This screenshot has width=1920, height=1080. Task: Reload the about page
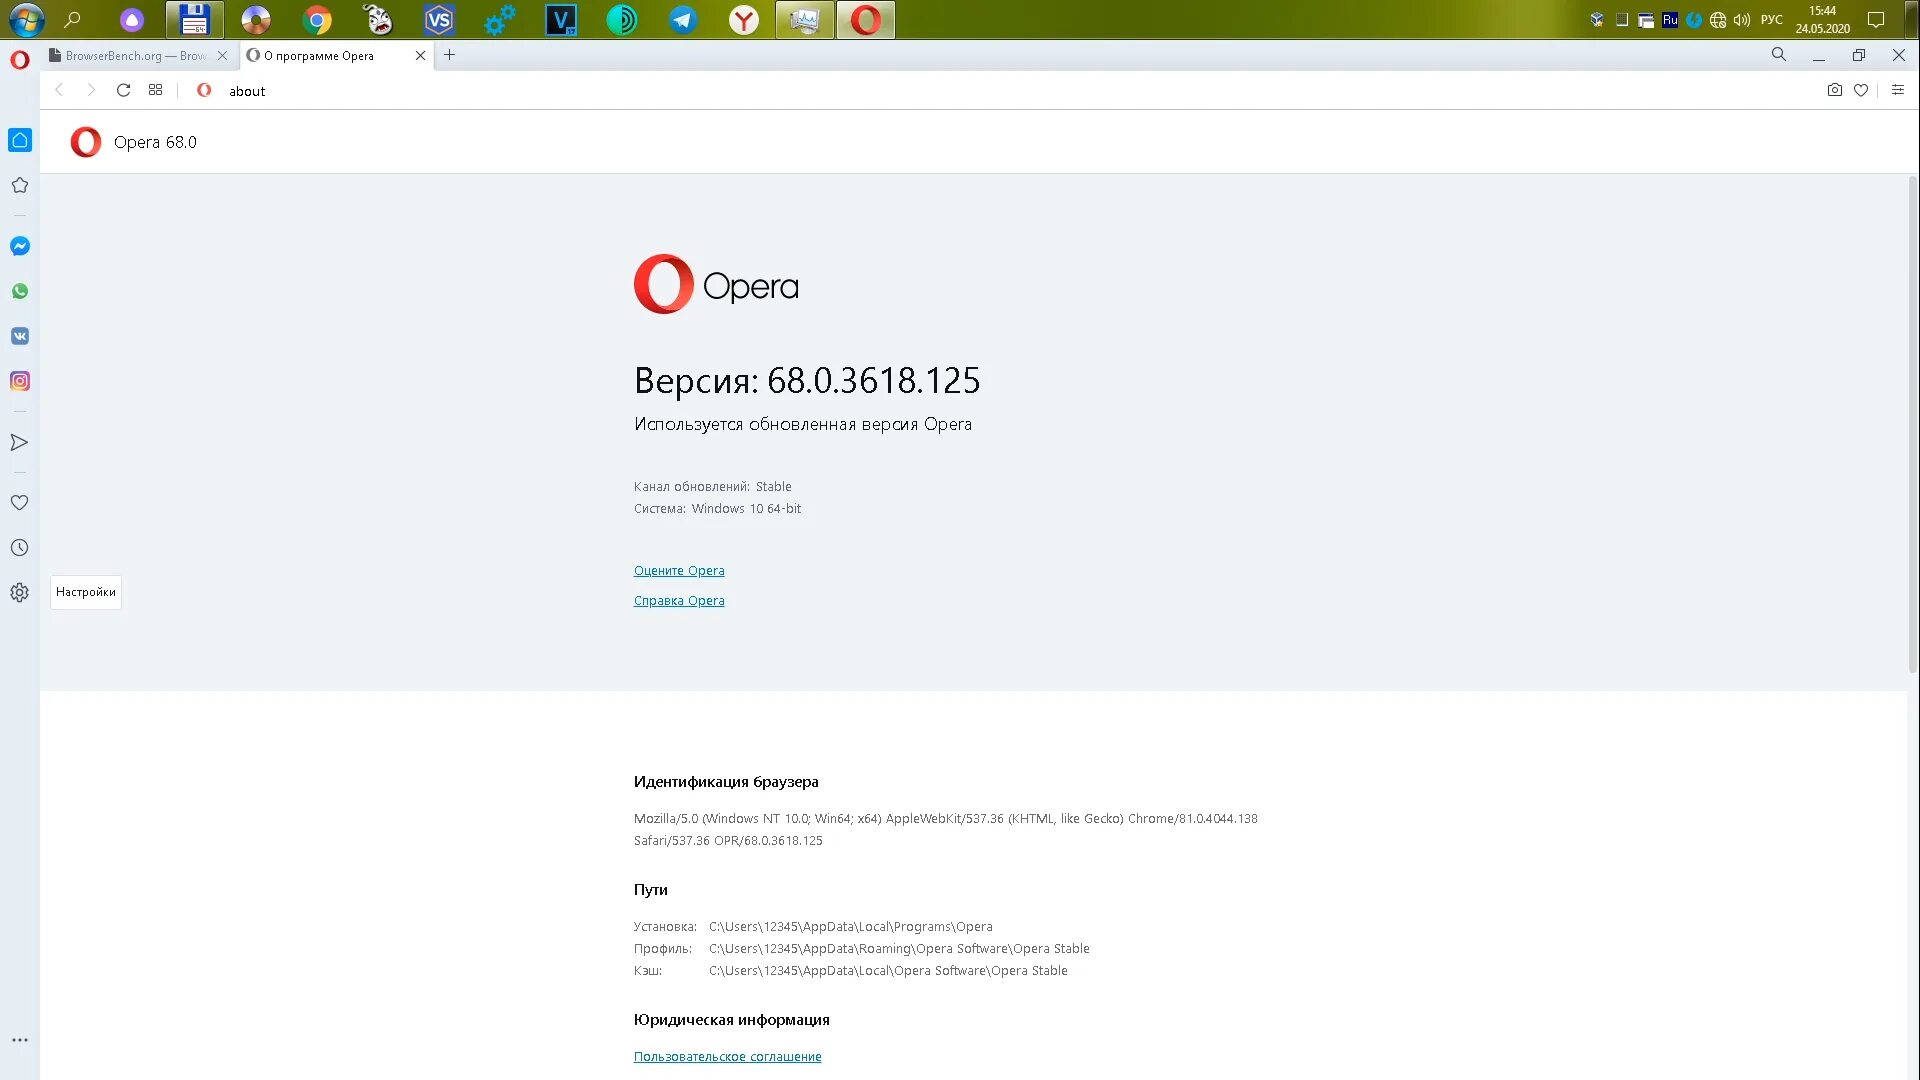(124, 90)
